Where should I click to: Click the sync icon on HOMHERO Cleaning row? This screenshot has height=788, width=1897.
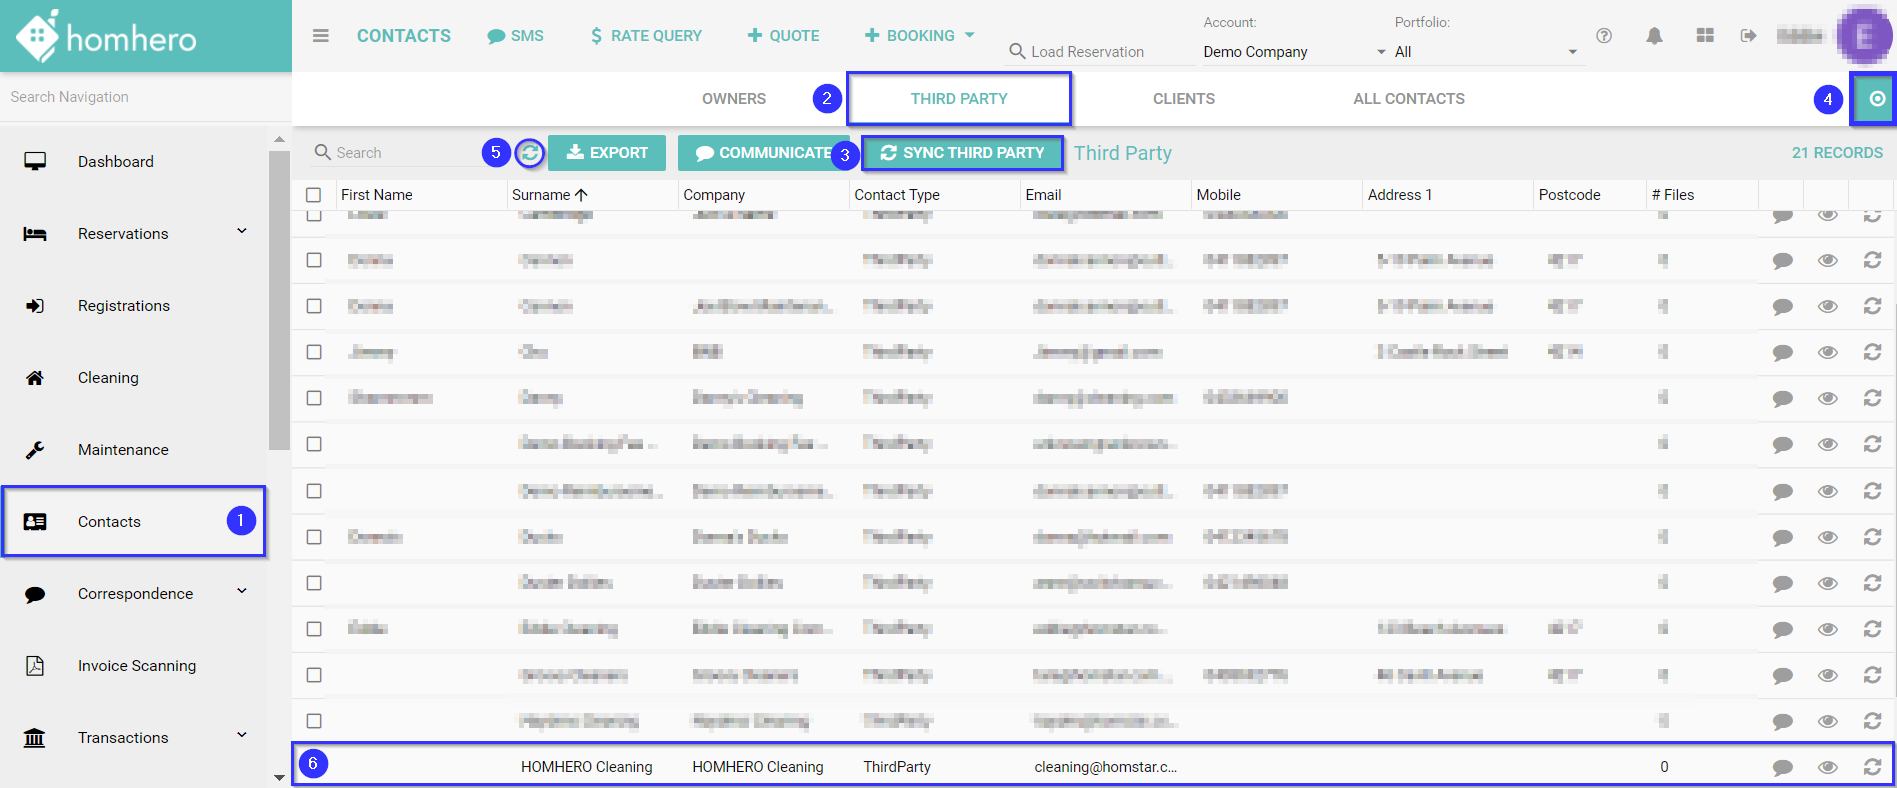click(1872, 767)
